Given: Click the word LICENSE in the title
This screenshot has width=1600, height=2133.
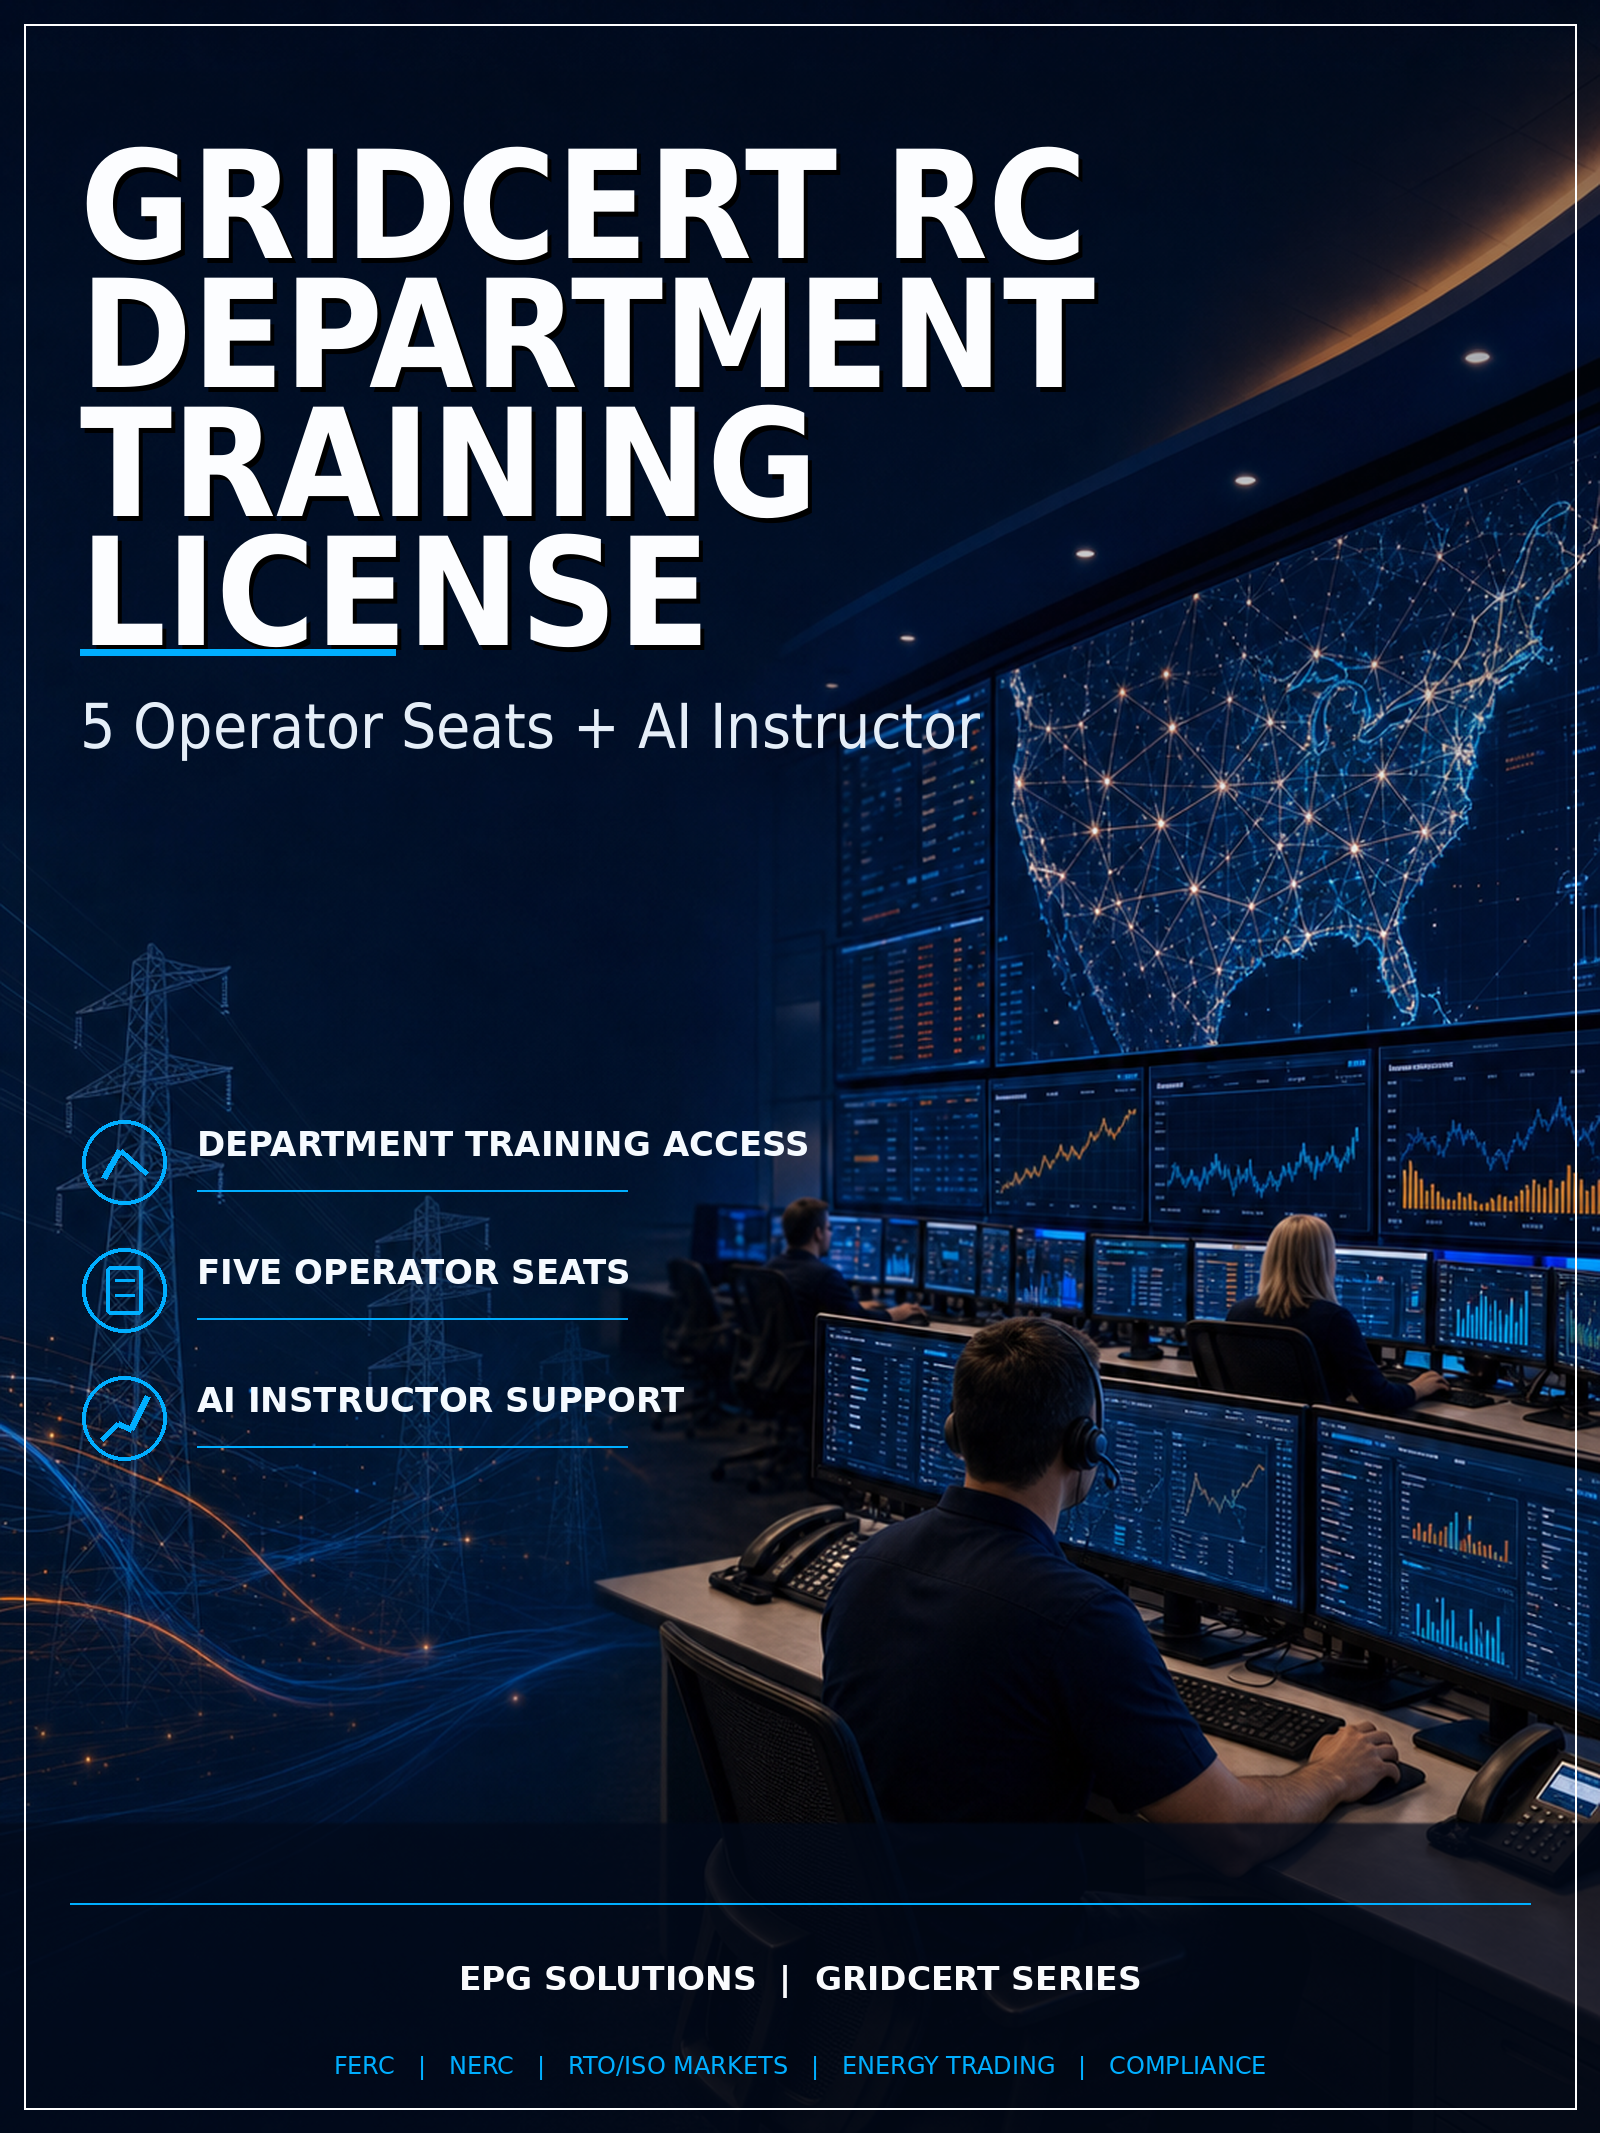Looking at the screenshot, I should click(x=395, y=591).
